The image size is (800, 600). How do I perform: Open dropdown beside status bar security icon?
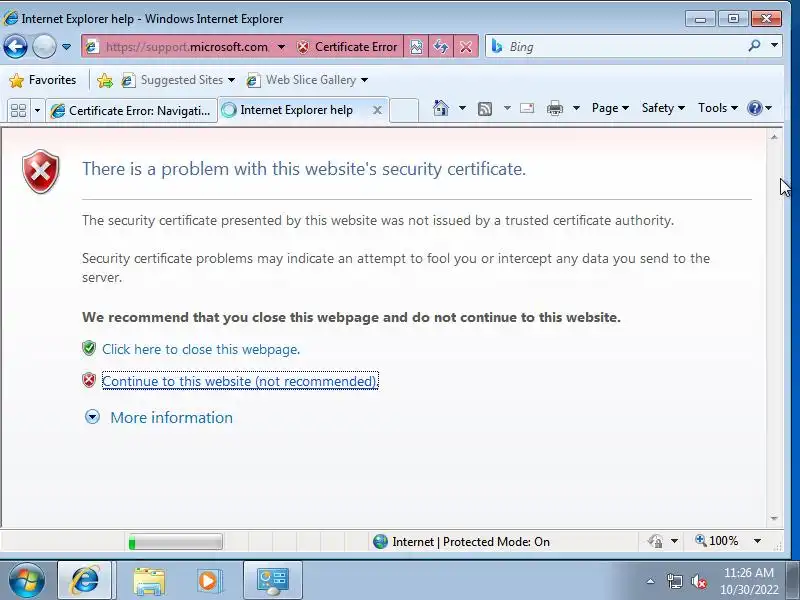click(x=674, y=541)
